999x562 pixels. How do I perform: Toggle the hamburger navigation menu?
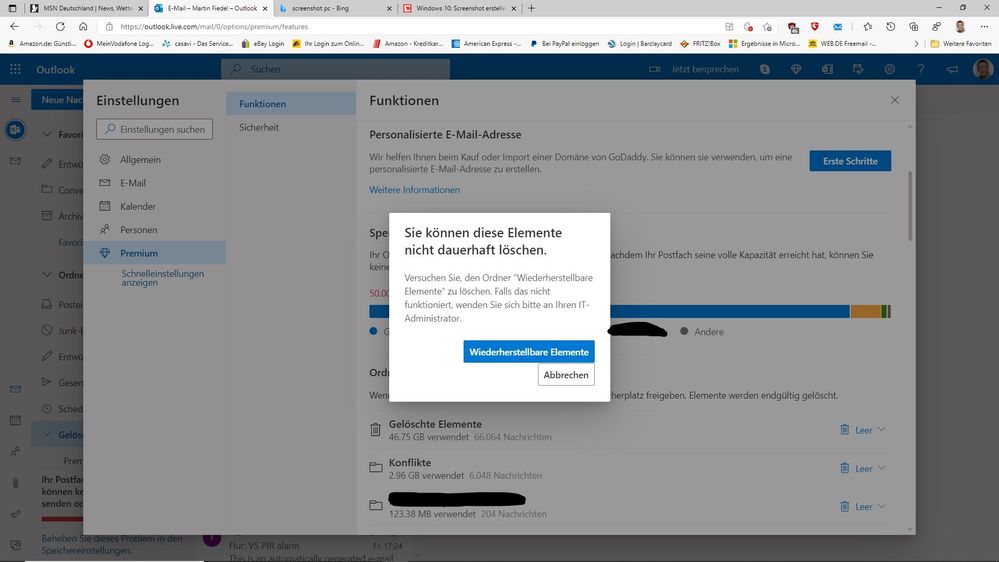click(15, 99)
